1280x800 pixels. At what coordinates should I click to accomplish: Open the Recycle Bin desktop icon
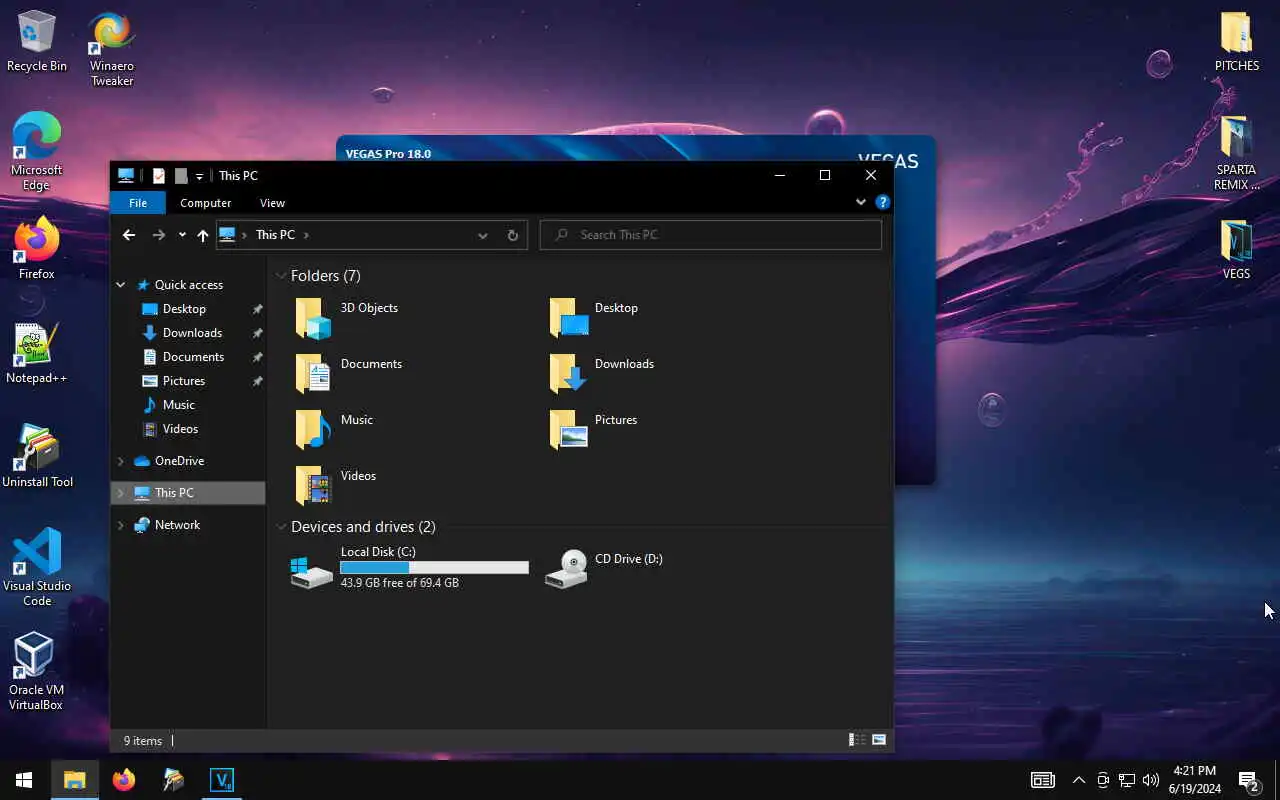click(x=36, y=42)
